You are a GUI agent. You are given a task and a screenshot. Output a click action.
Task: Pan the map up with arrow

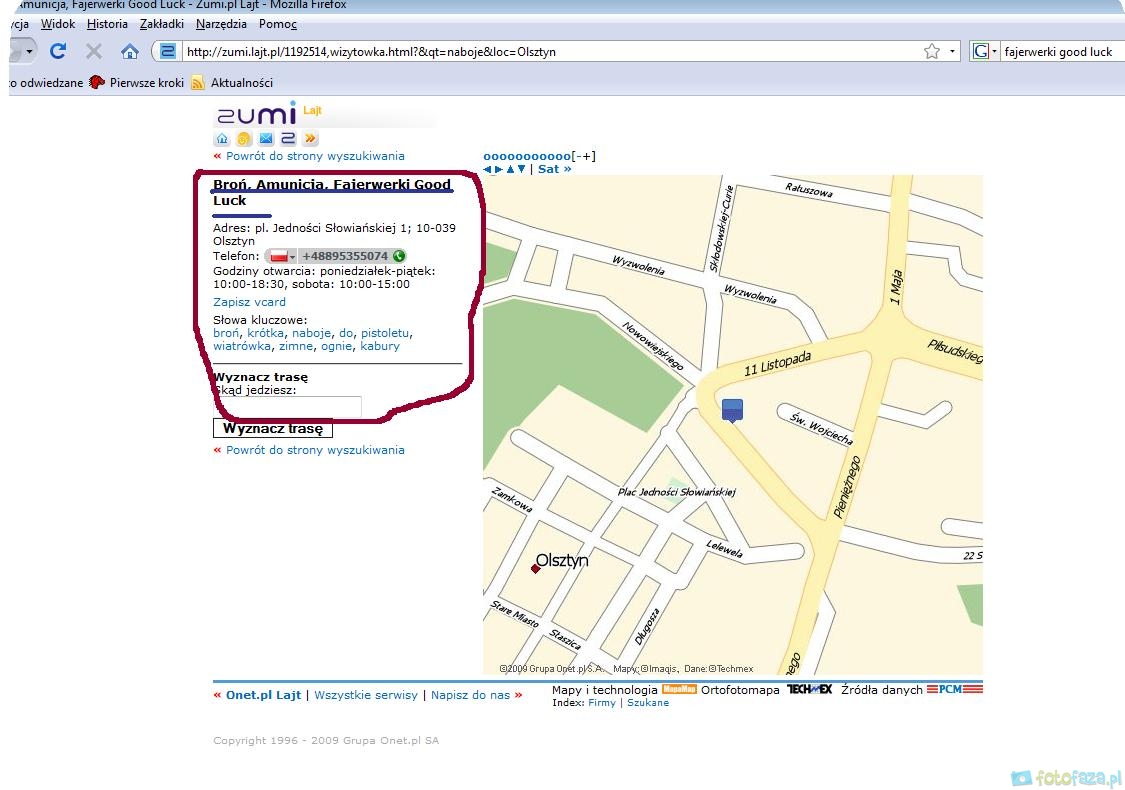coord(510,169)
